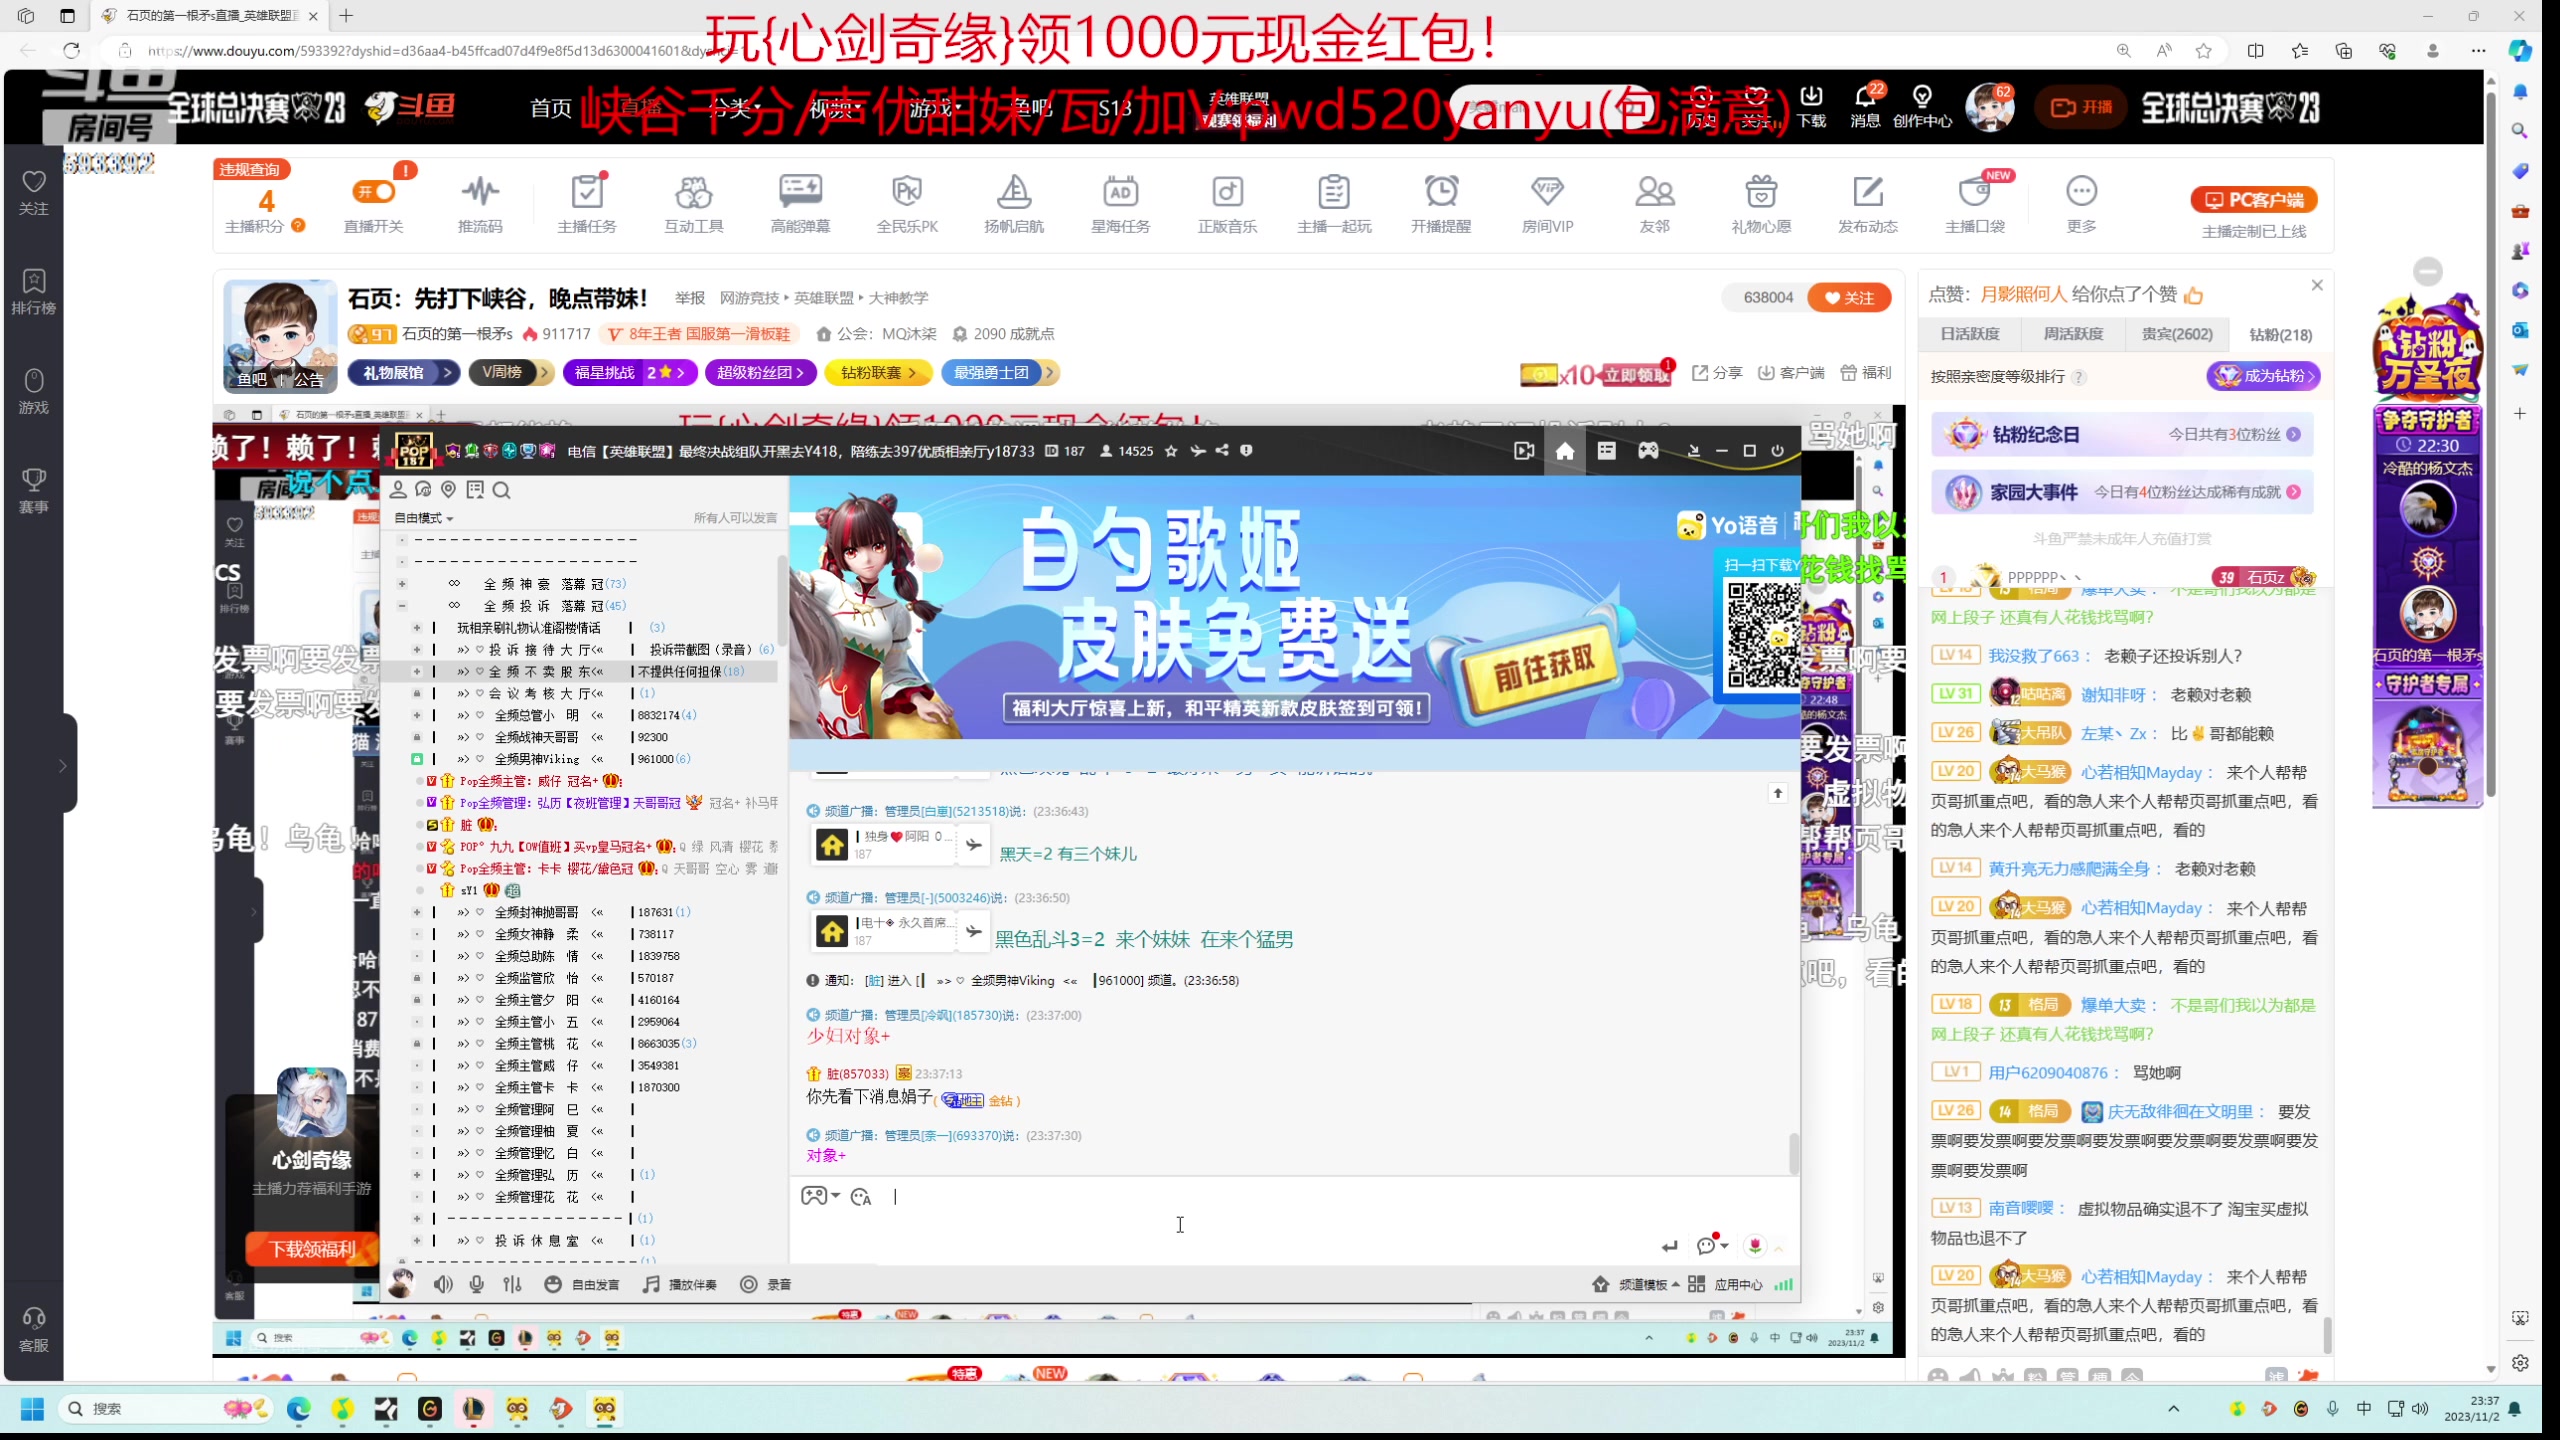Viewport: 2560px width, 1440px height.
Task: Open 客服 headset in left sidebar
Action: 34,1329
